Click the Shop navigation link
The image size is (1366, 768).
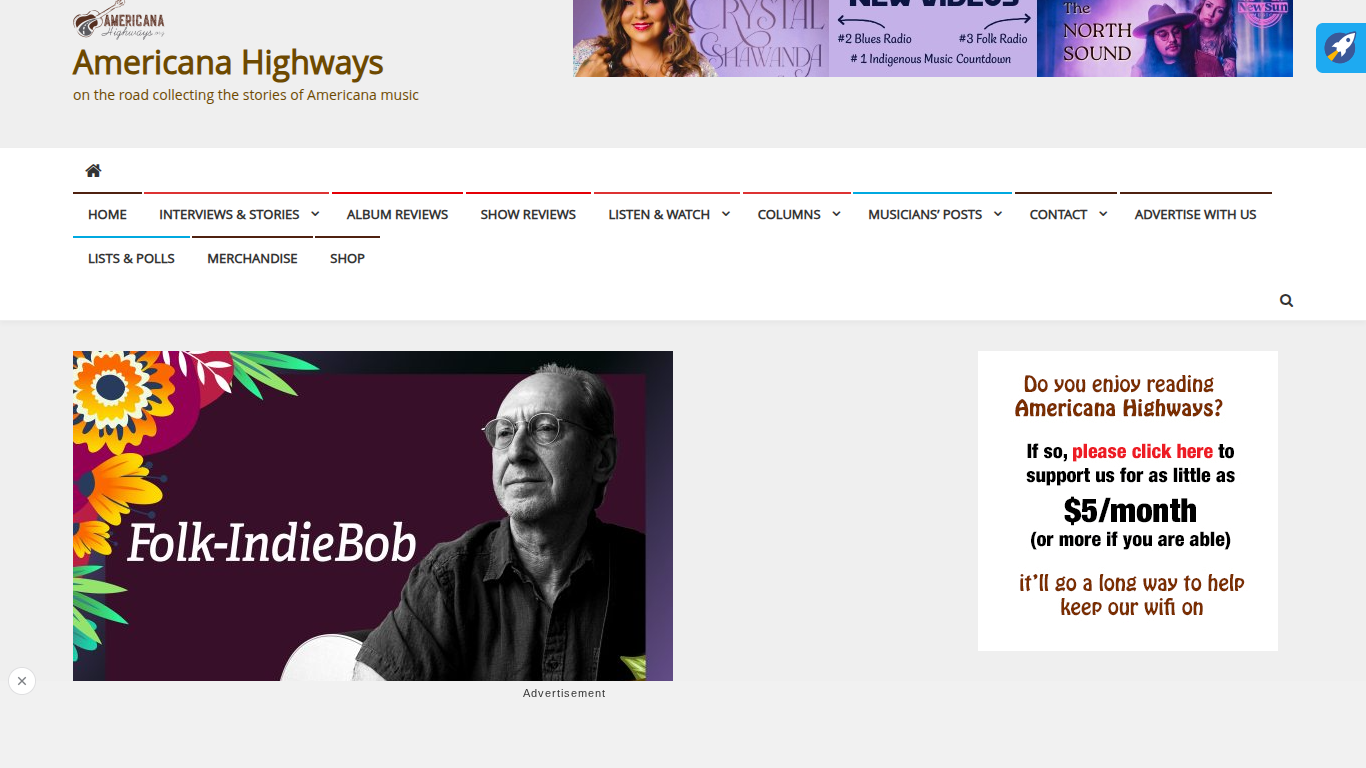pyautogui.click(x=347, y=258)
